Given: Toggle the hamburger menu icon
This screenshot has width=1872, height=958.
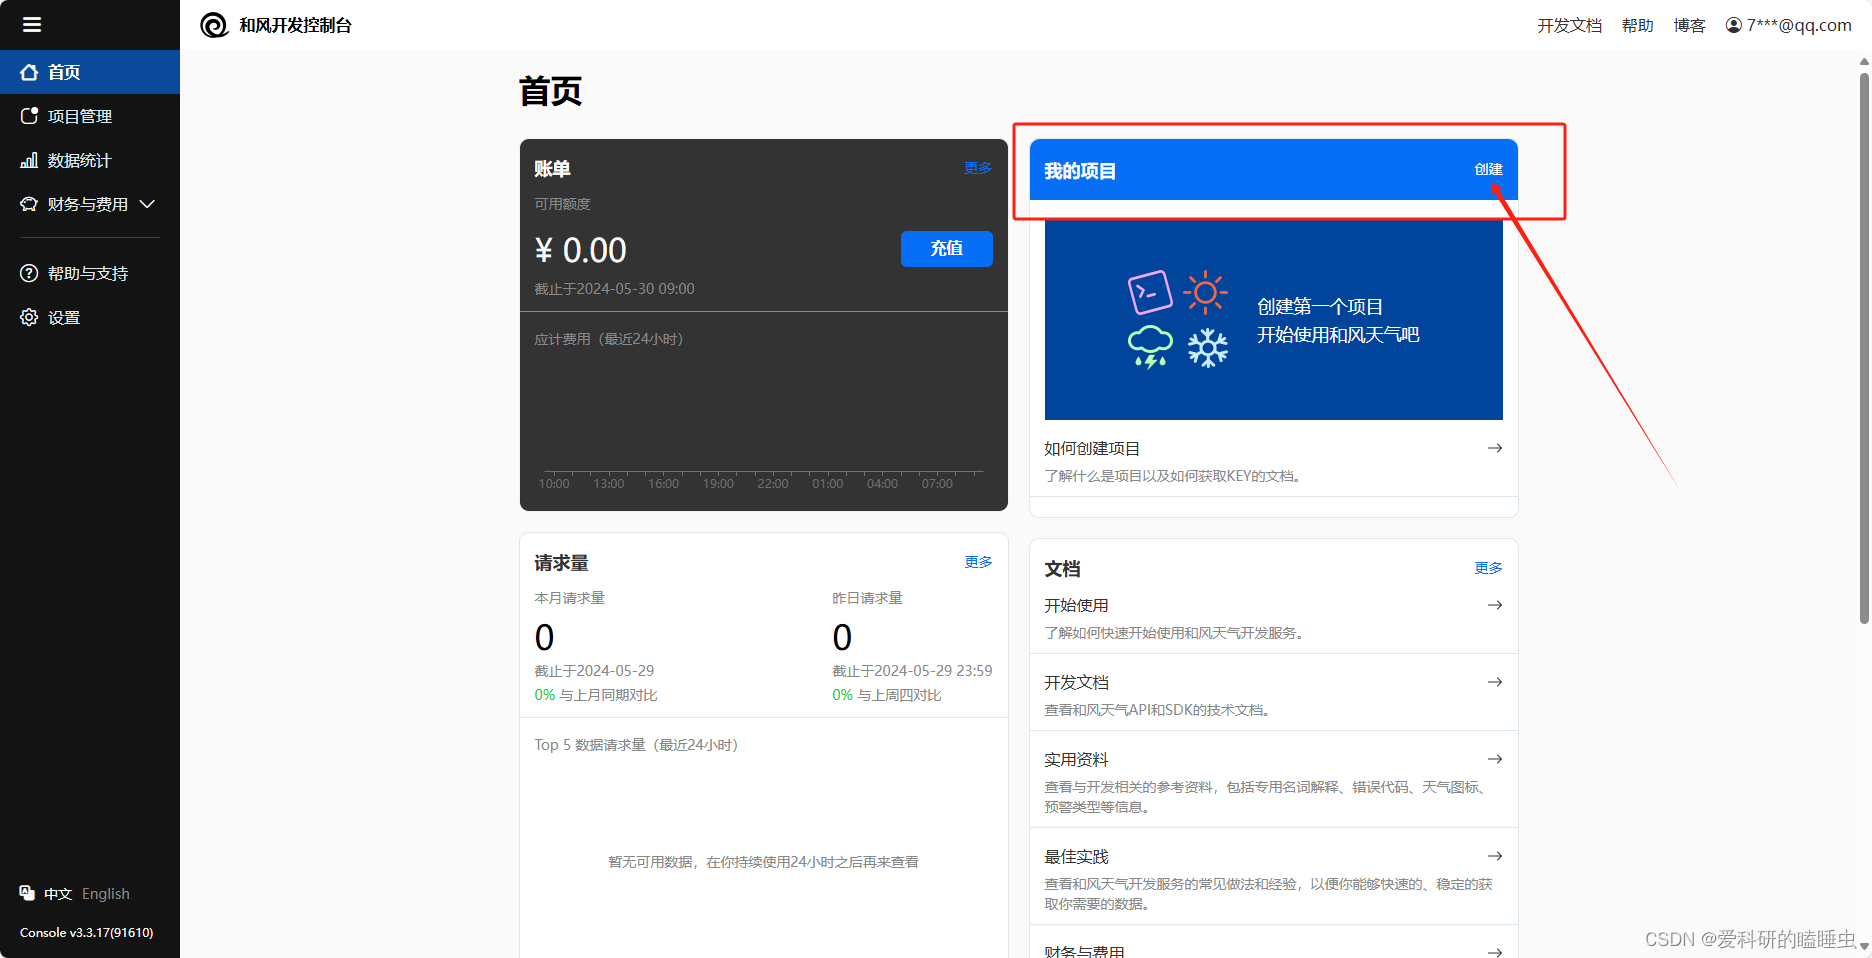Looking at the screenshot, I should pos(32,25).
